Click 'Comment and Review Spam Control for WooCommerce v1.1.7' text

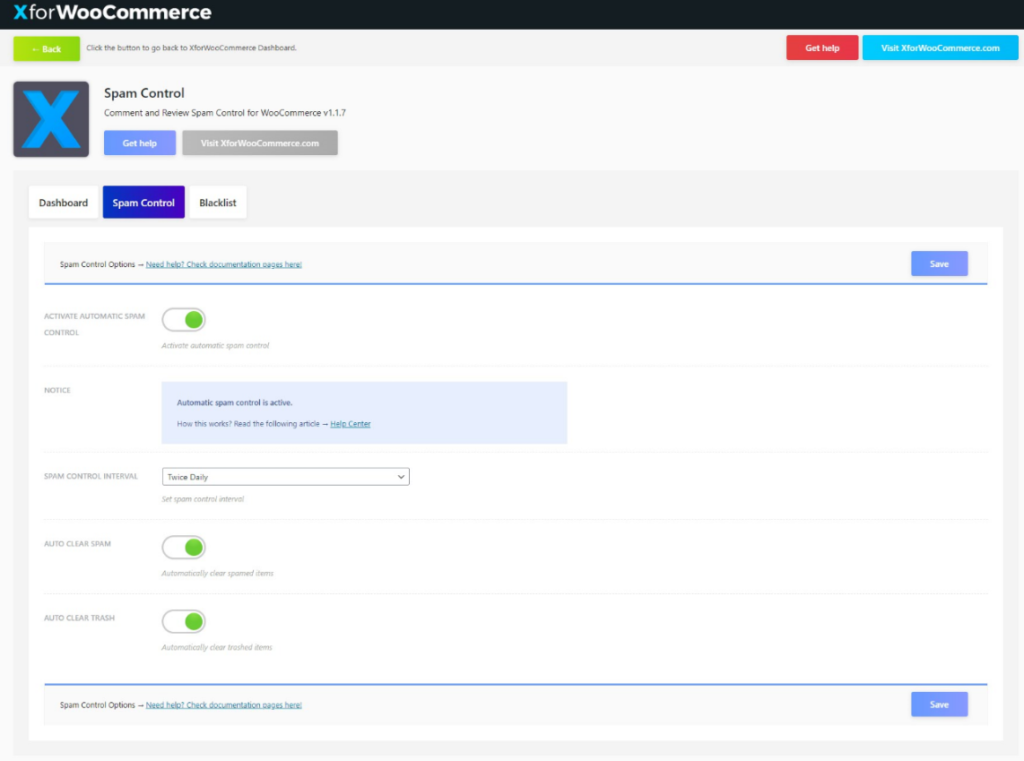(225, 113)
